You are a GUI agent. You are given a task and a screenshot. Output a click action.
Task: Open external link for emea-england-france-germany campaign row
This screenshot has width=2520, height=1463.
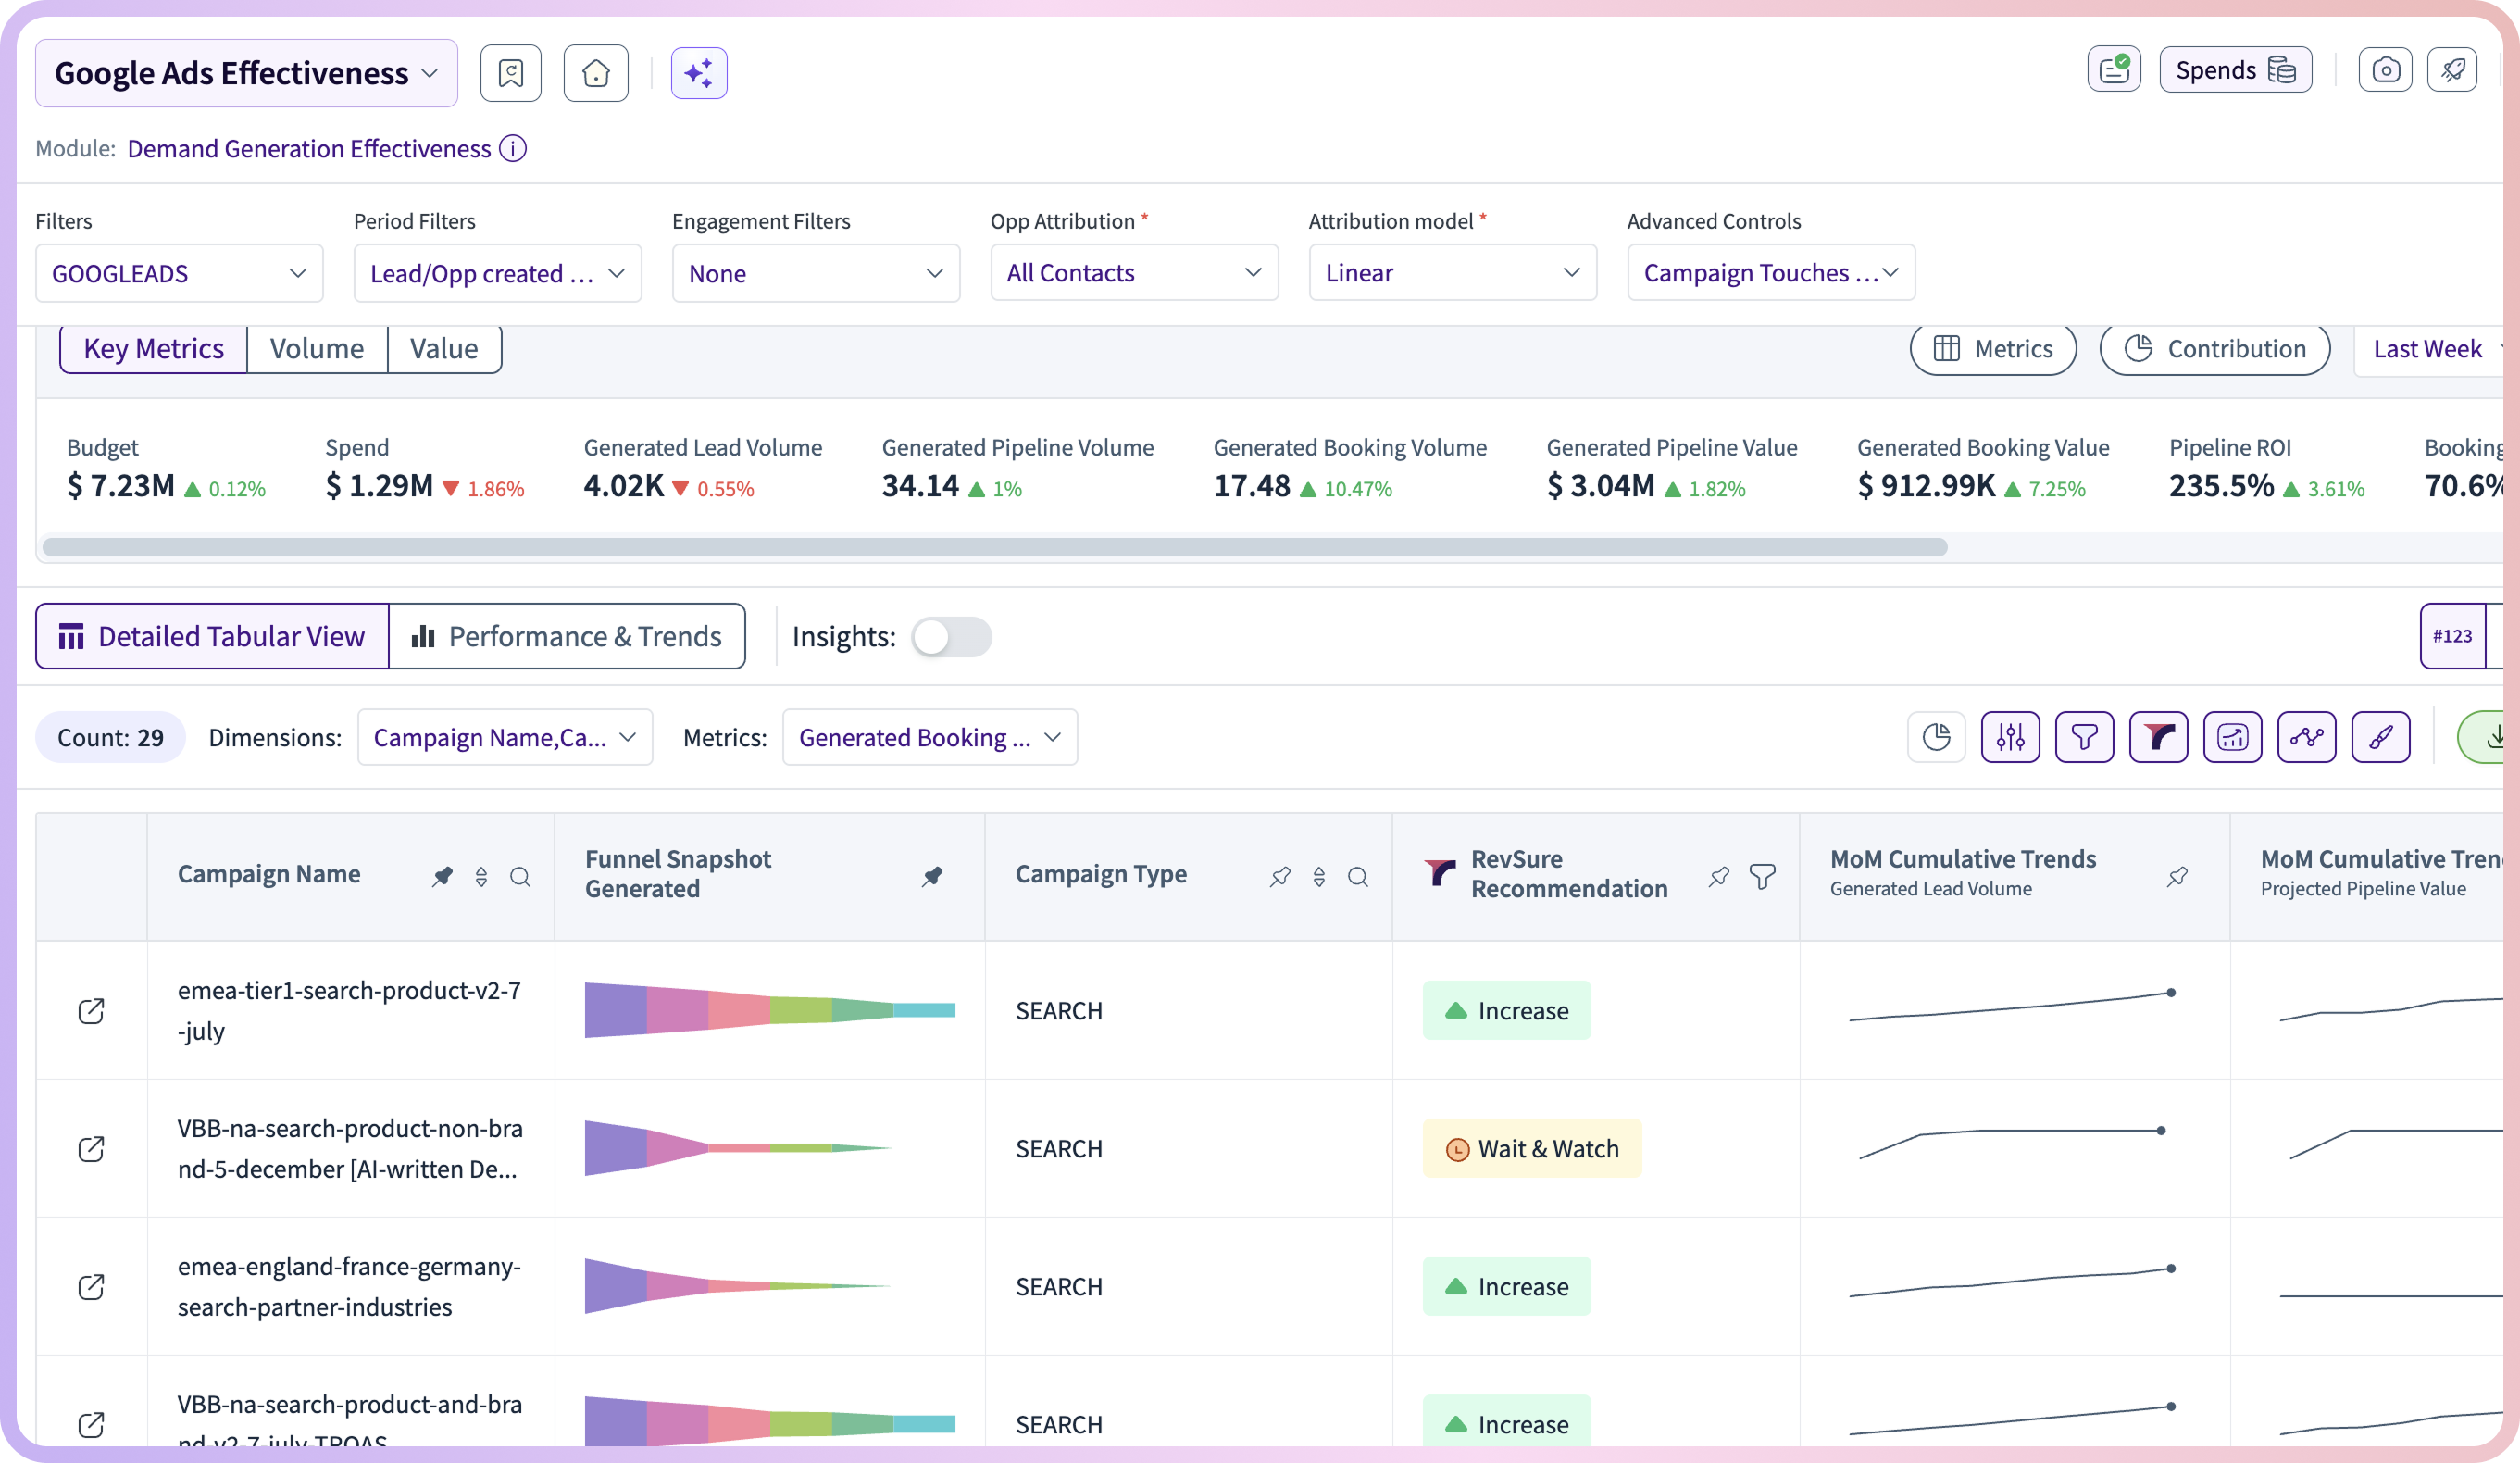pyautogui.click(x=91, y=1286)
